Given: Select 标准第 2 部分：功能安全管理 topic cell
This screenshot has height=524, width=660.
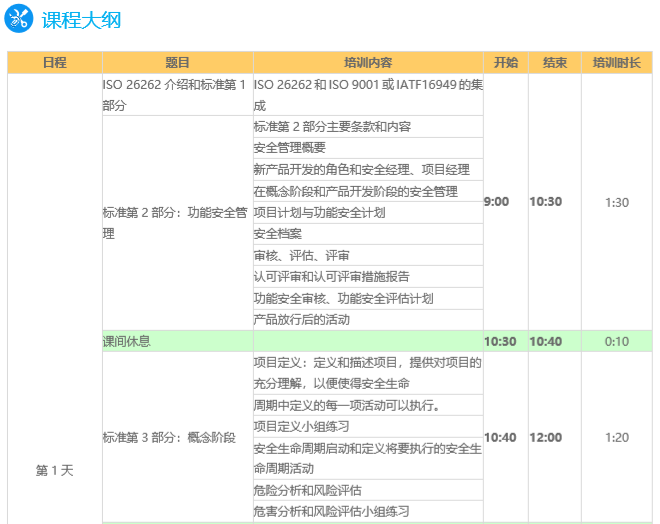Looking at the screenshot, I should tap(177, 223).
